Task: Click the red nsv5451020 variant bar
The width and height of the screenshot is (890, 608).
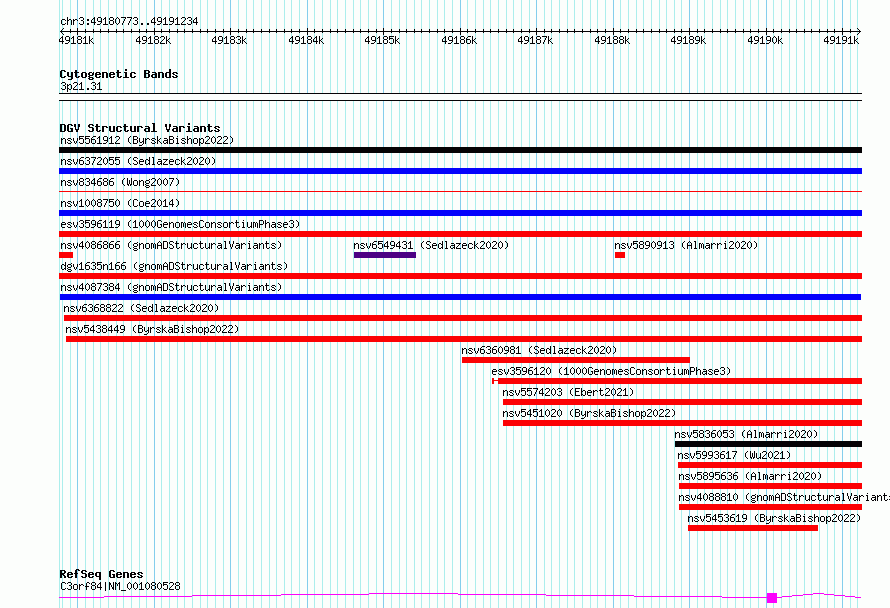Action: click(x=682, y=423)
